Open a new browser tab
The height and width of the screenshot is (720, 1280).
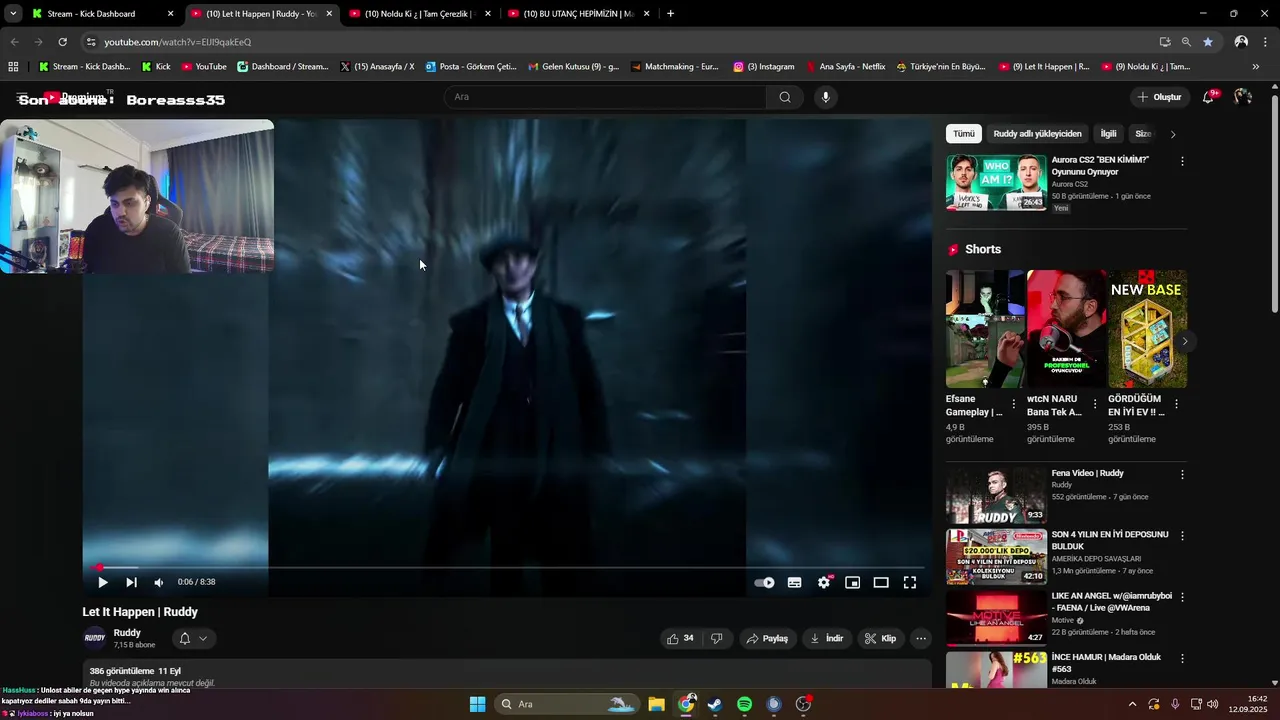(x=670, y=14)
